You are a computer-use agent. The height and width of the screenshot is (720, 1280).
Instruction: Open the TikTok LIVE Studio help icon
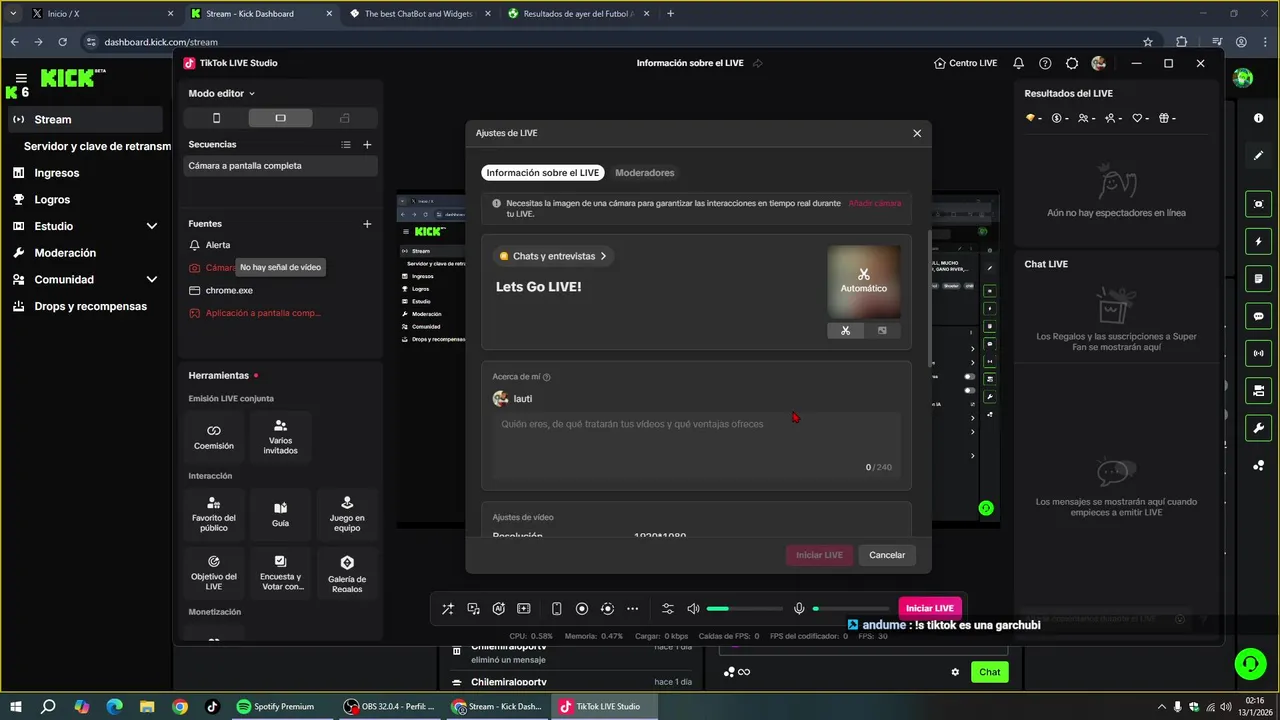click(x=1045, y=63)
